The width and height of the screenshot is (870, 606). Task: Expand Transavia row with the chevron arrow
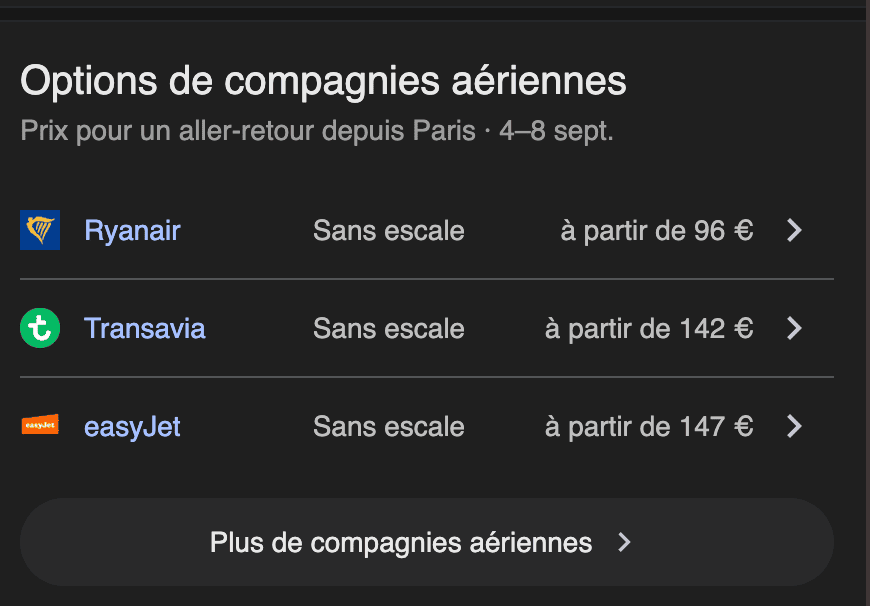click(x=795, y=328)
